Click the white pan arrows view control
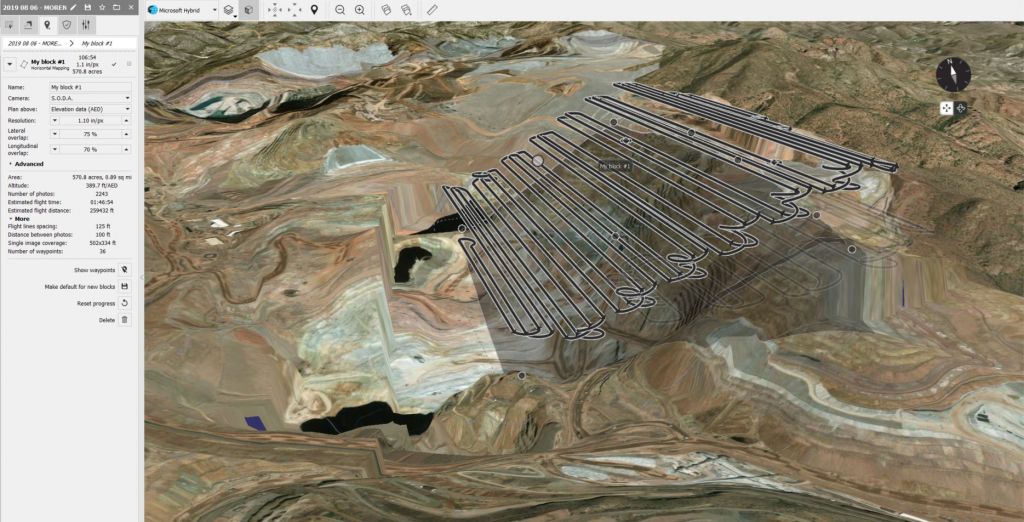The width and height of the screenshot is (1024, 522). click(x=946, y=108)
